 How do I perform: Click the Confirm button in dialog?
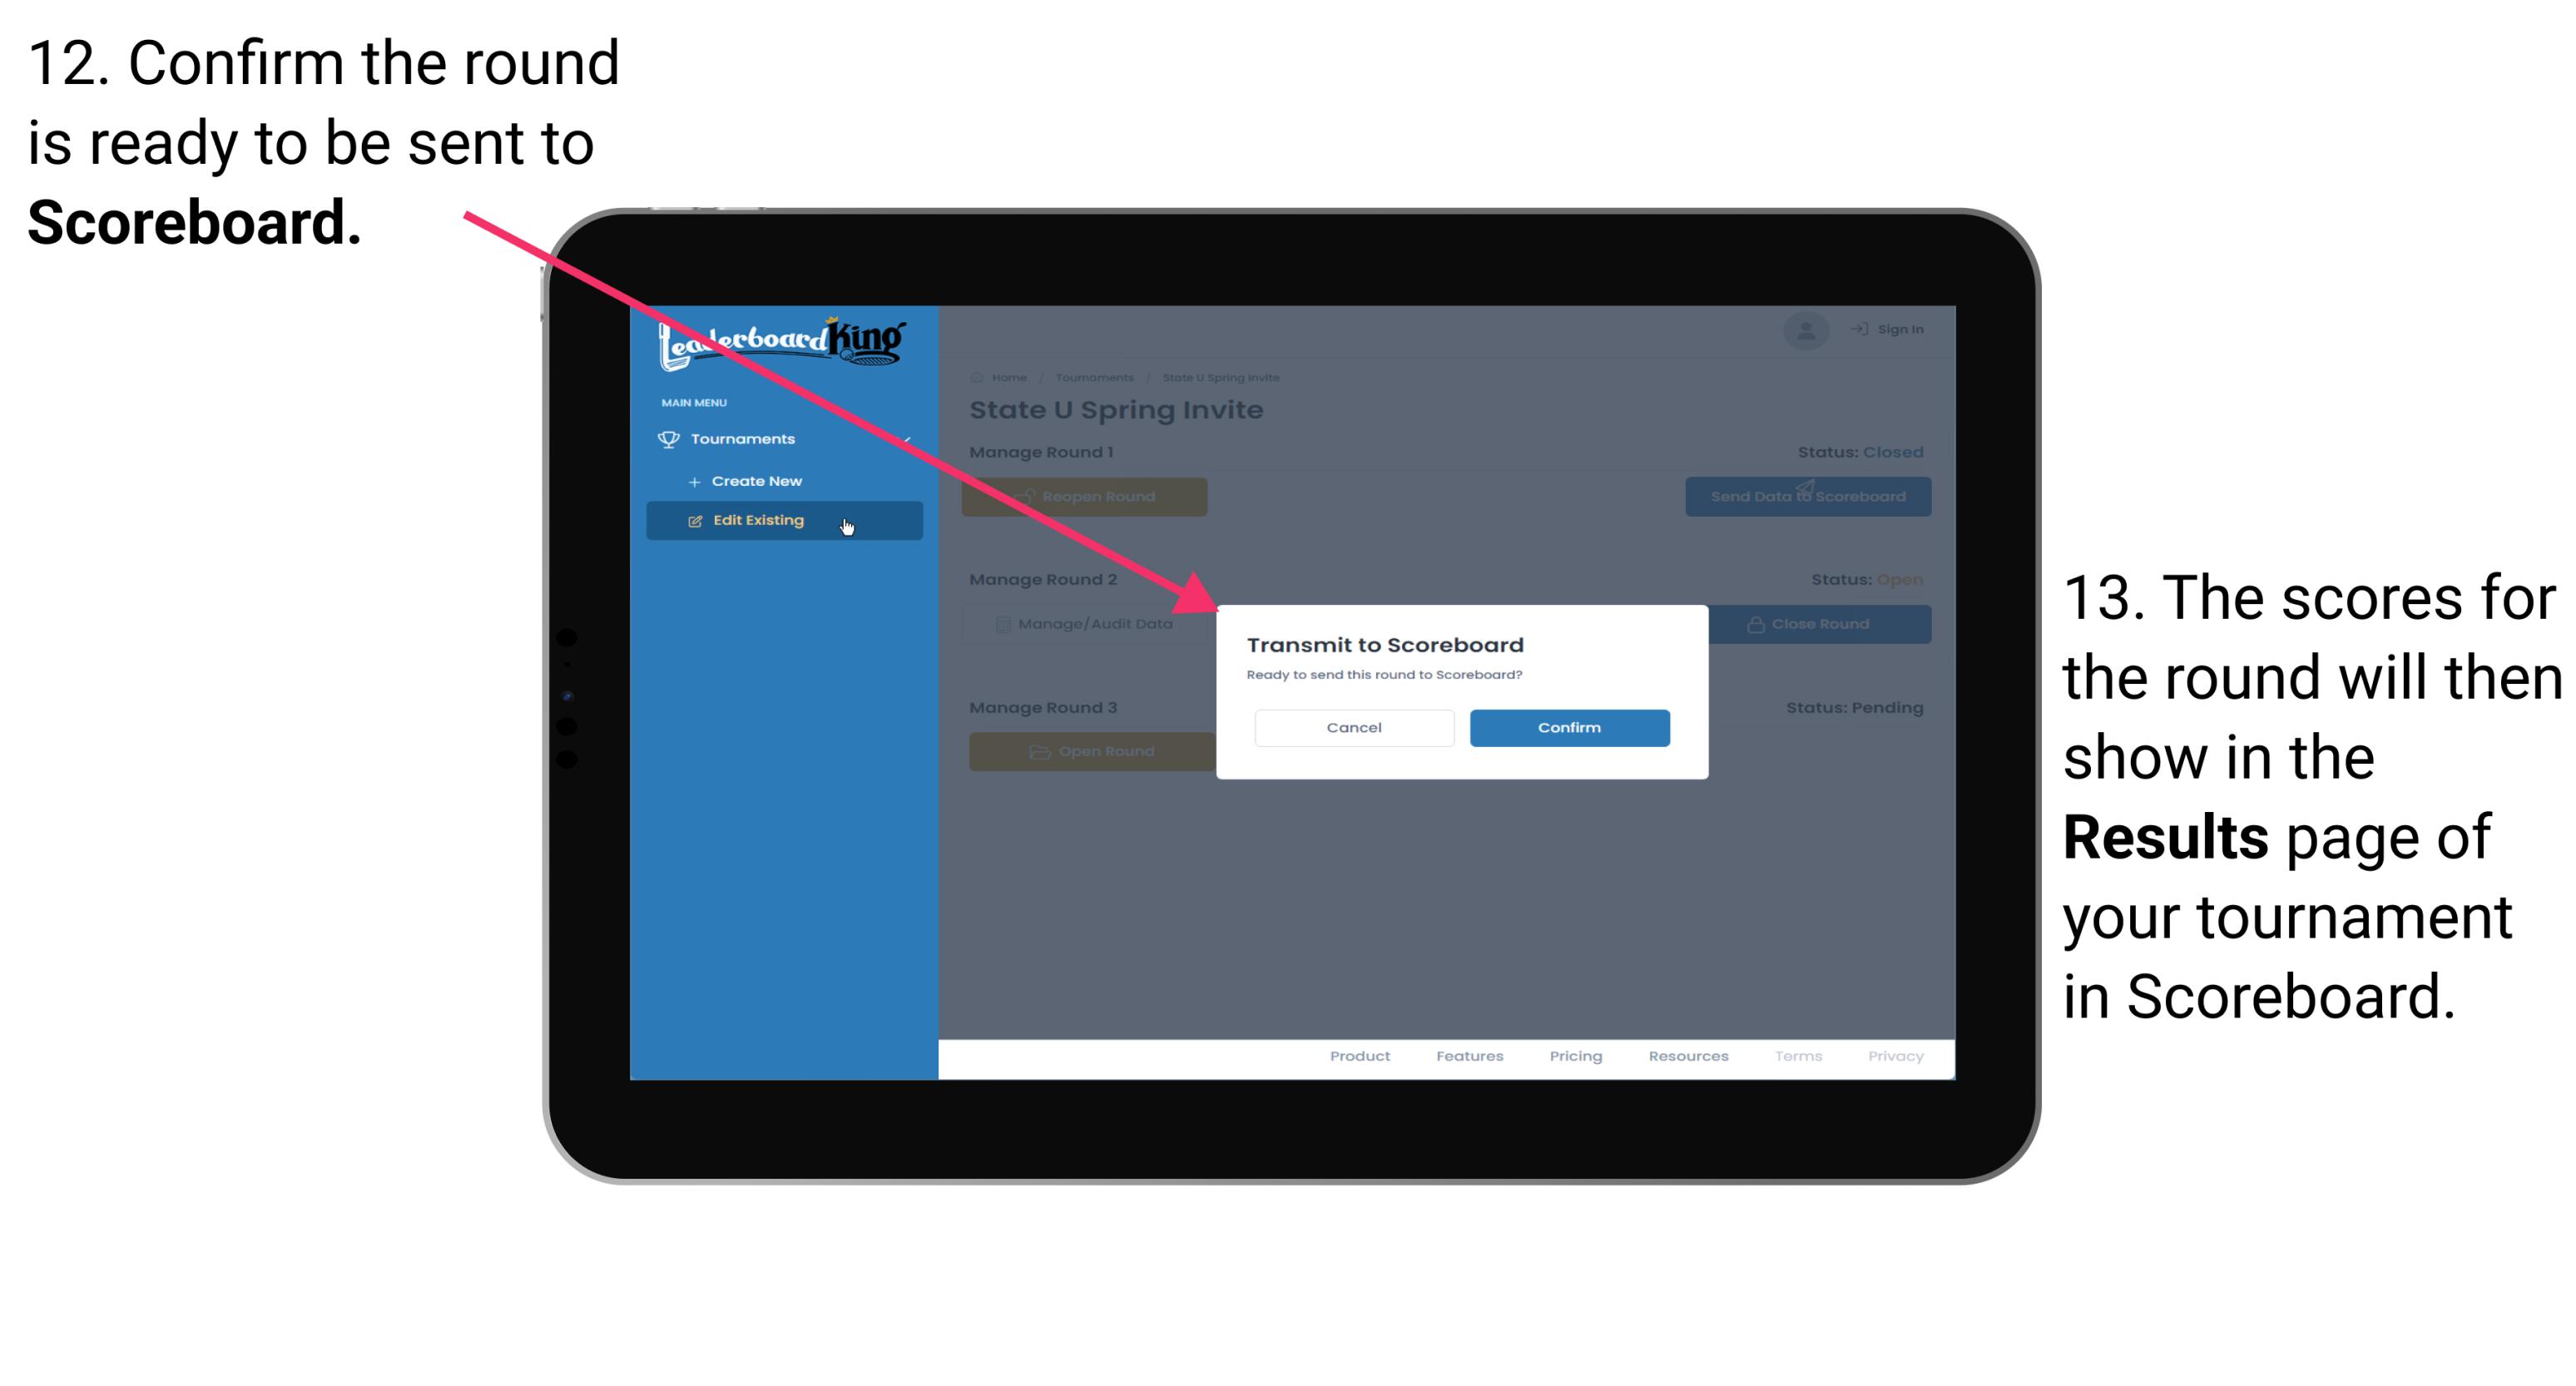[x=1565, y=725]
